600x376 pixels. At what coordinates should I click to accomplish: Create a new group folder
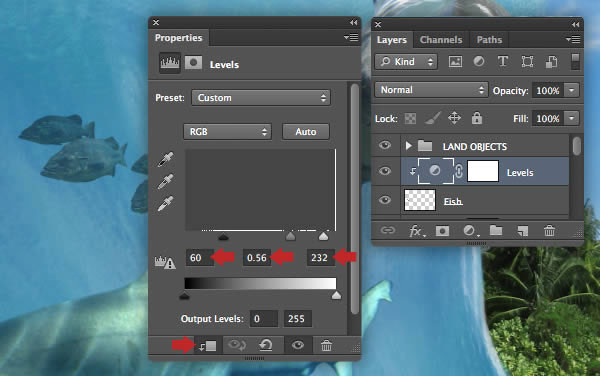(x=496, y=230)
